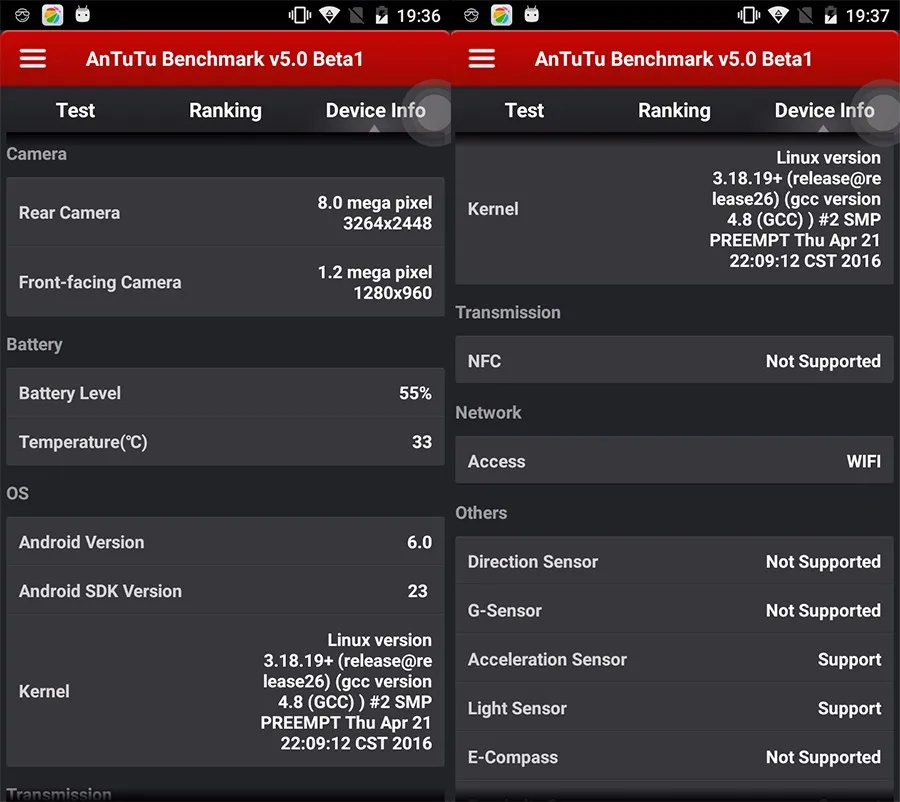Tap no-SIM icon in right status bar

[x=805, y=15]
